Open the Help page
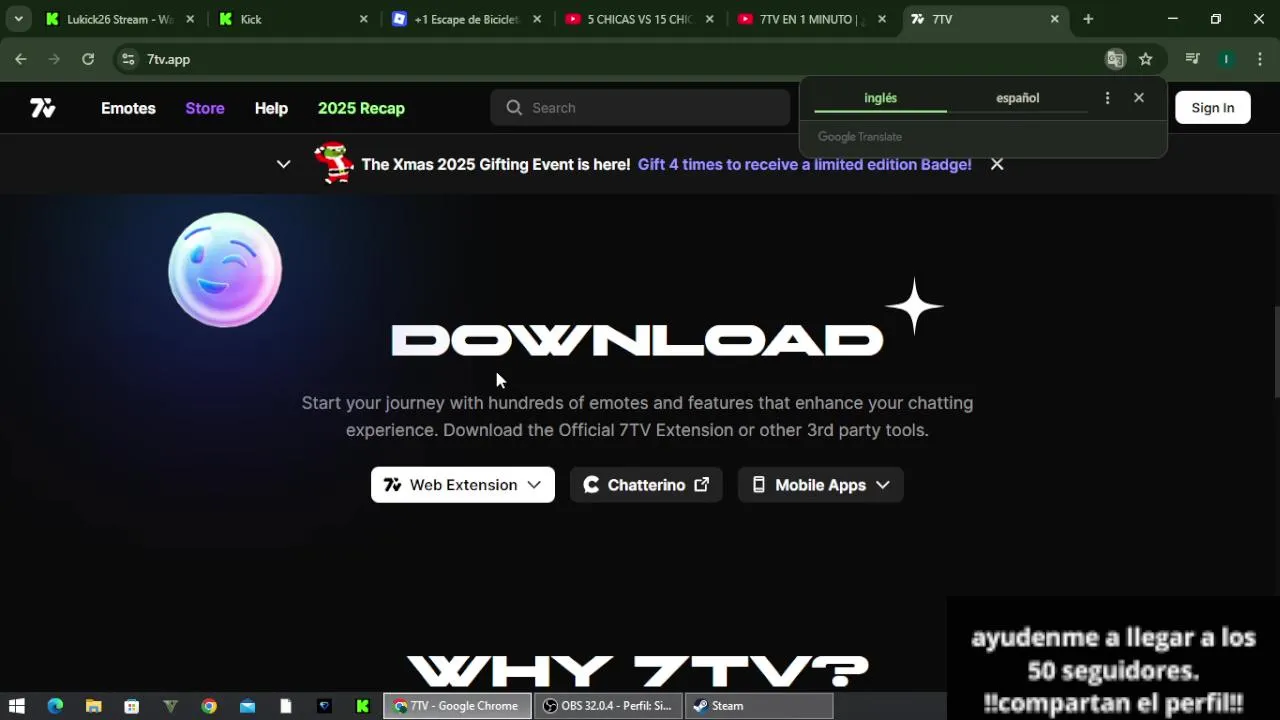Screen dimensions: 1280x720 pos(271,108)
